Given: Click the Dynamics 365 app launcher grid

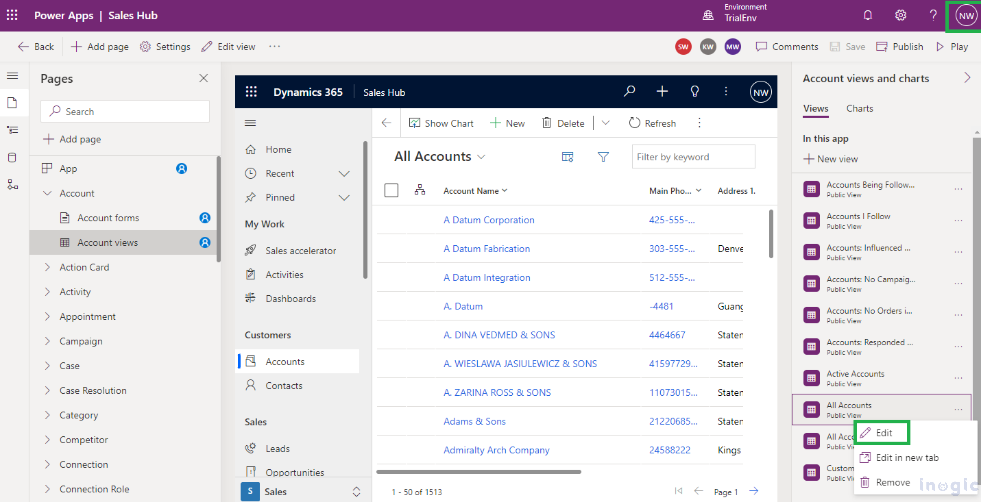Looking at the screenshot, I should click(251, 92).
